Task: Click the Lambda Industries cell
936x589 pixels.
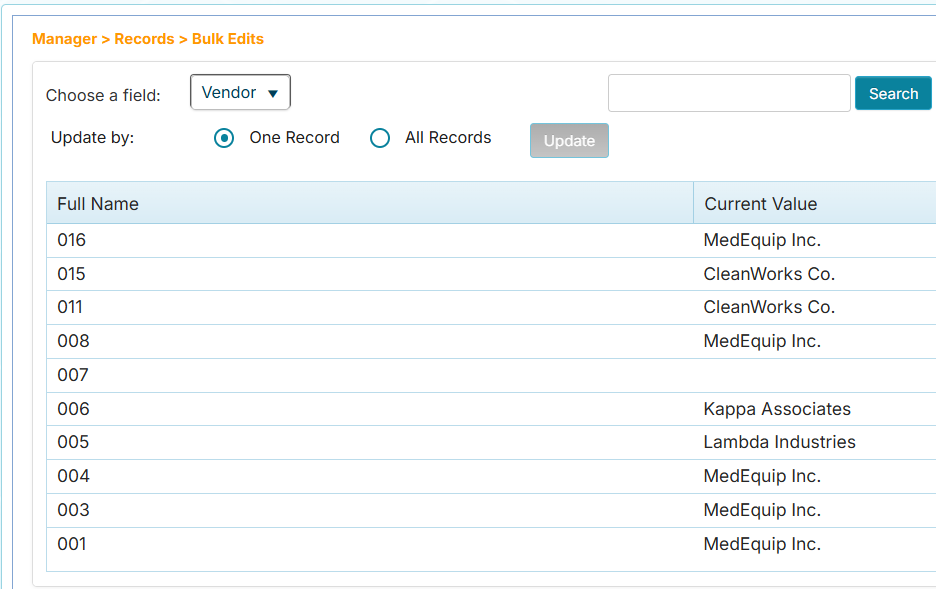Action: (x=779, y=442)
